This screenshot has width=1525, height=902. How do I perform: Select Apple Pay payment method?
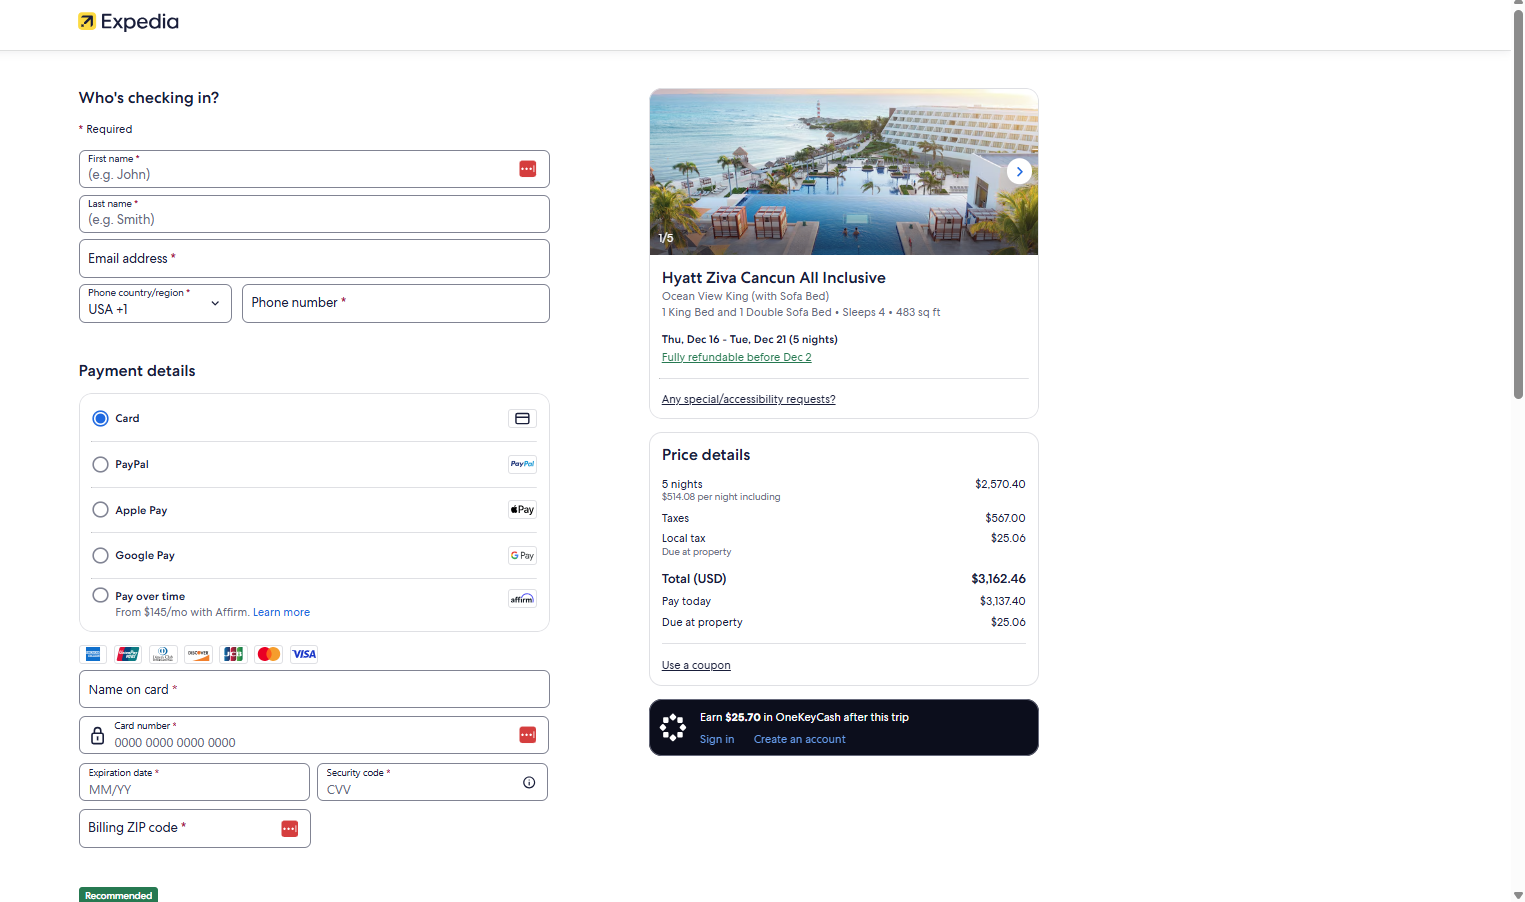[x=100, y=510]
